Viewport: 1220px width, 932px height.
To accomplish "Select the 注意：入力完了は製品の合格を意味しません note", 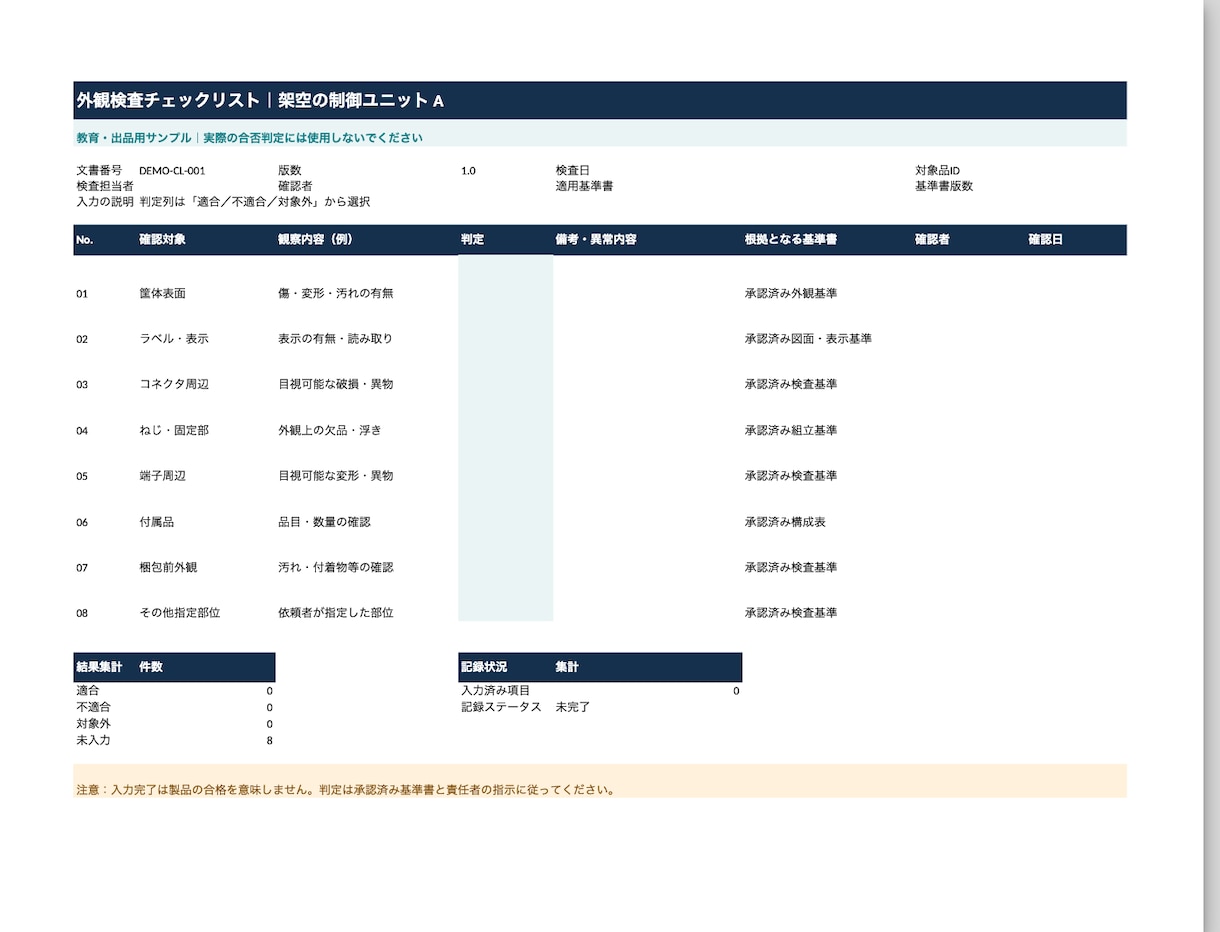I will [x=345, y=790].
